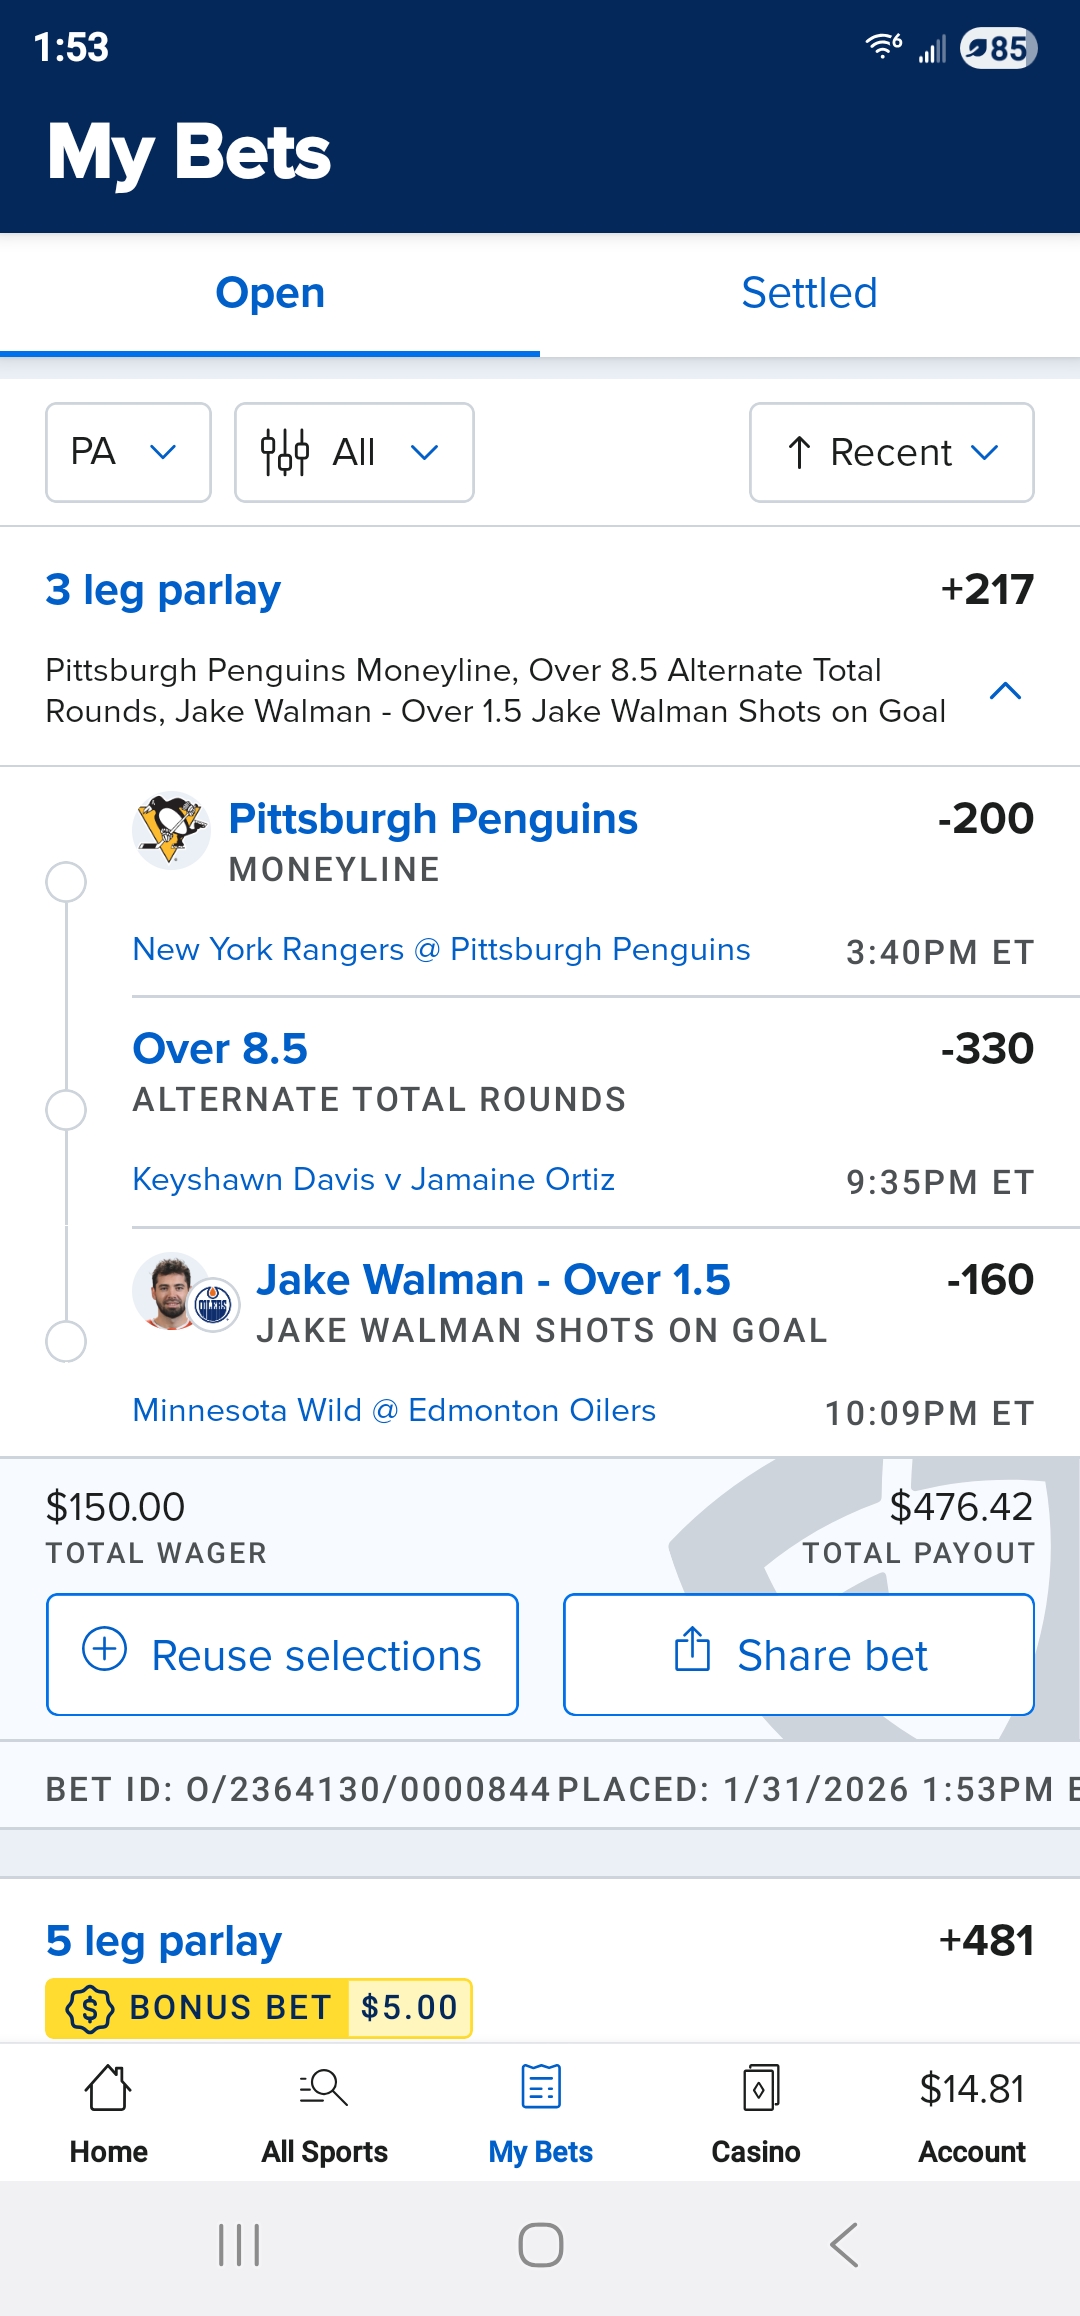Click the Pittsburgh Penguins team logo
The height and width of the screenshot is (2316, 1080).
[171, 829]
